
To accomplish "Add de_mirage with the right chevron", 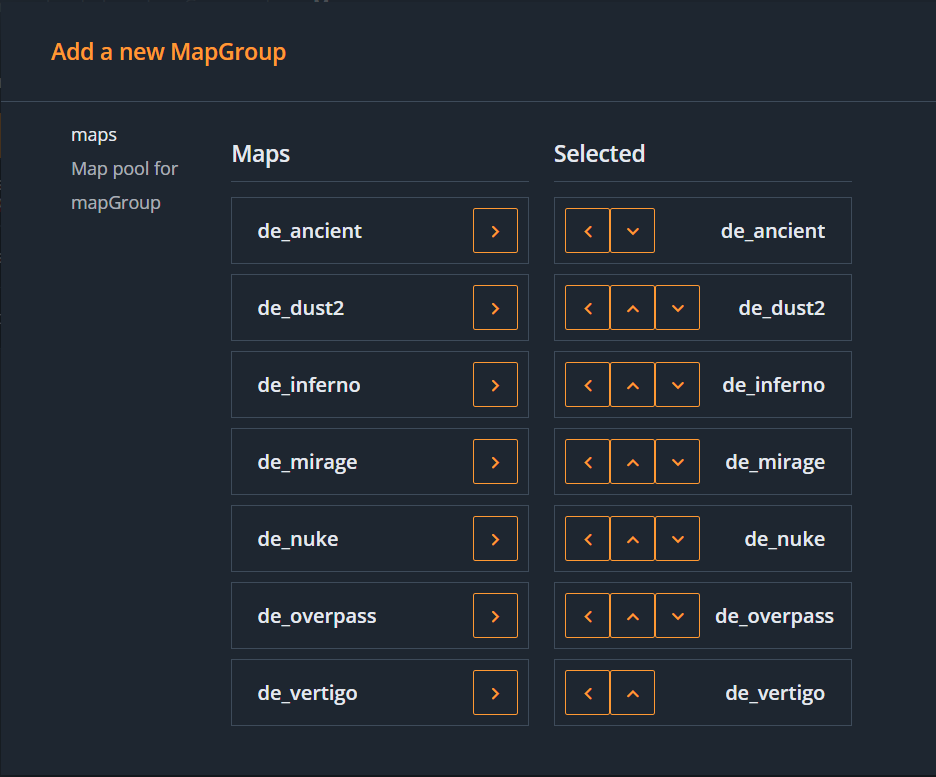I will 495,462.
